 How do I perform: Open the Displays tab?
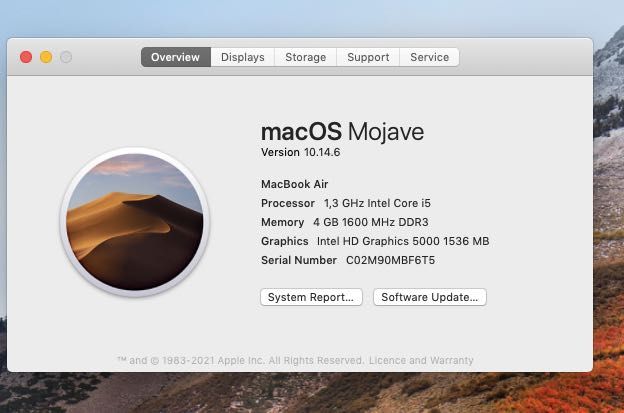point(242,57)
